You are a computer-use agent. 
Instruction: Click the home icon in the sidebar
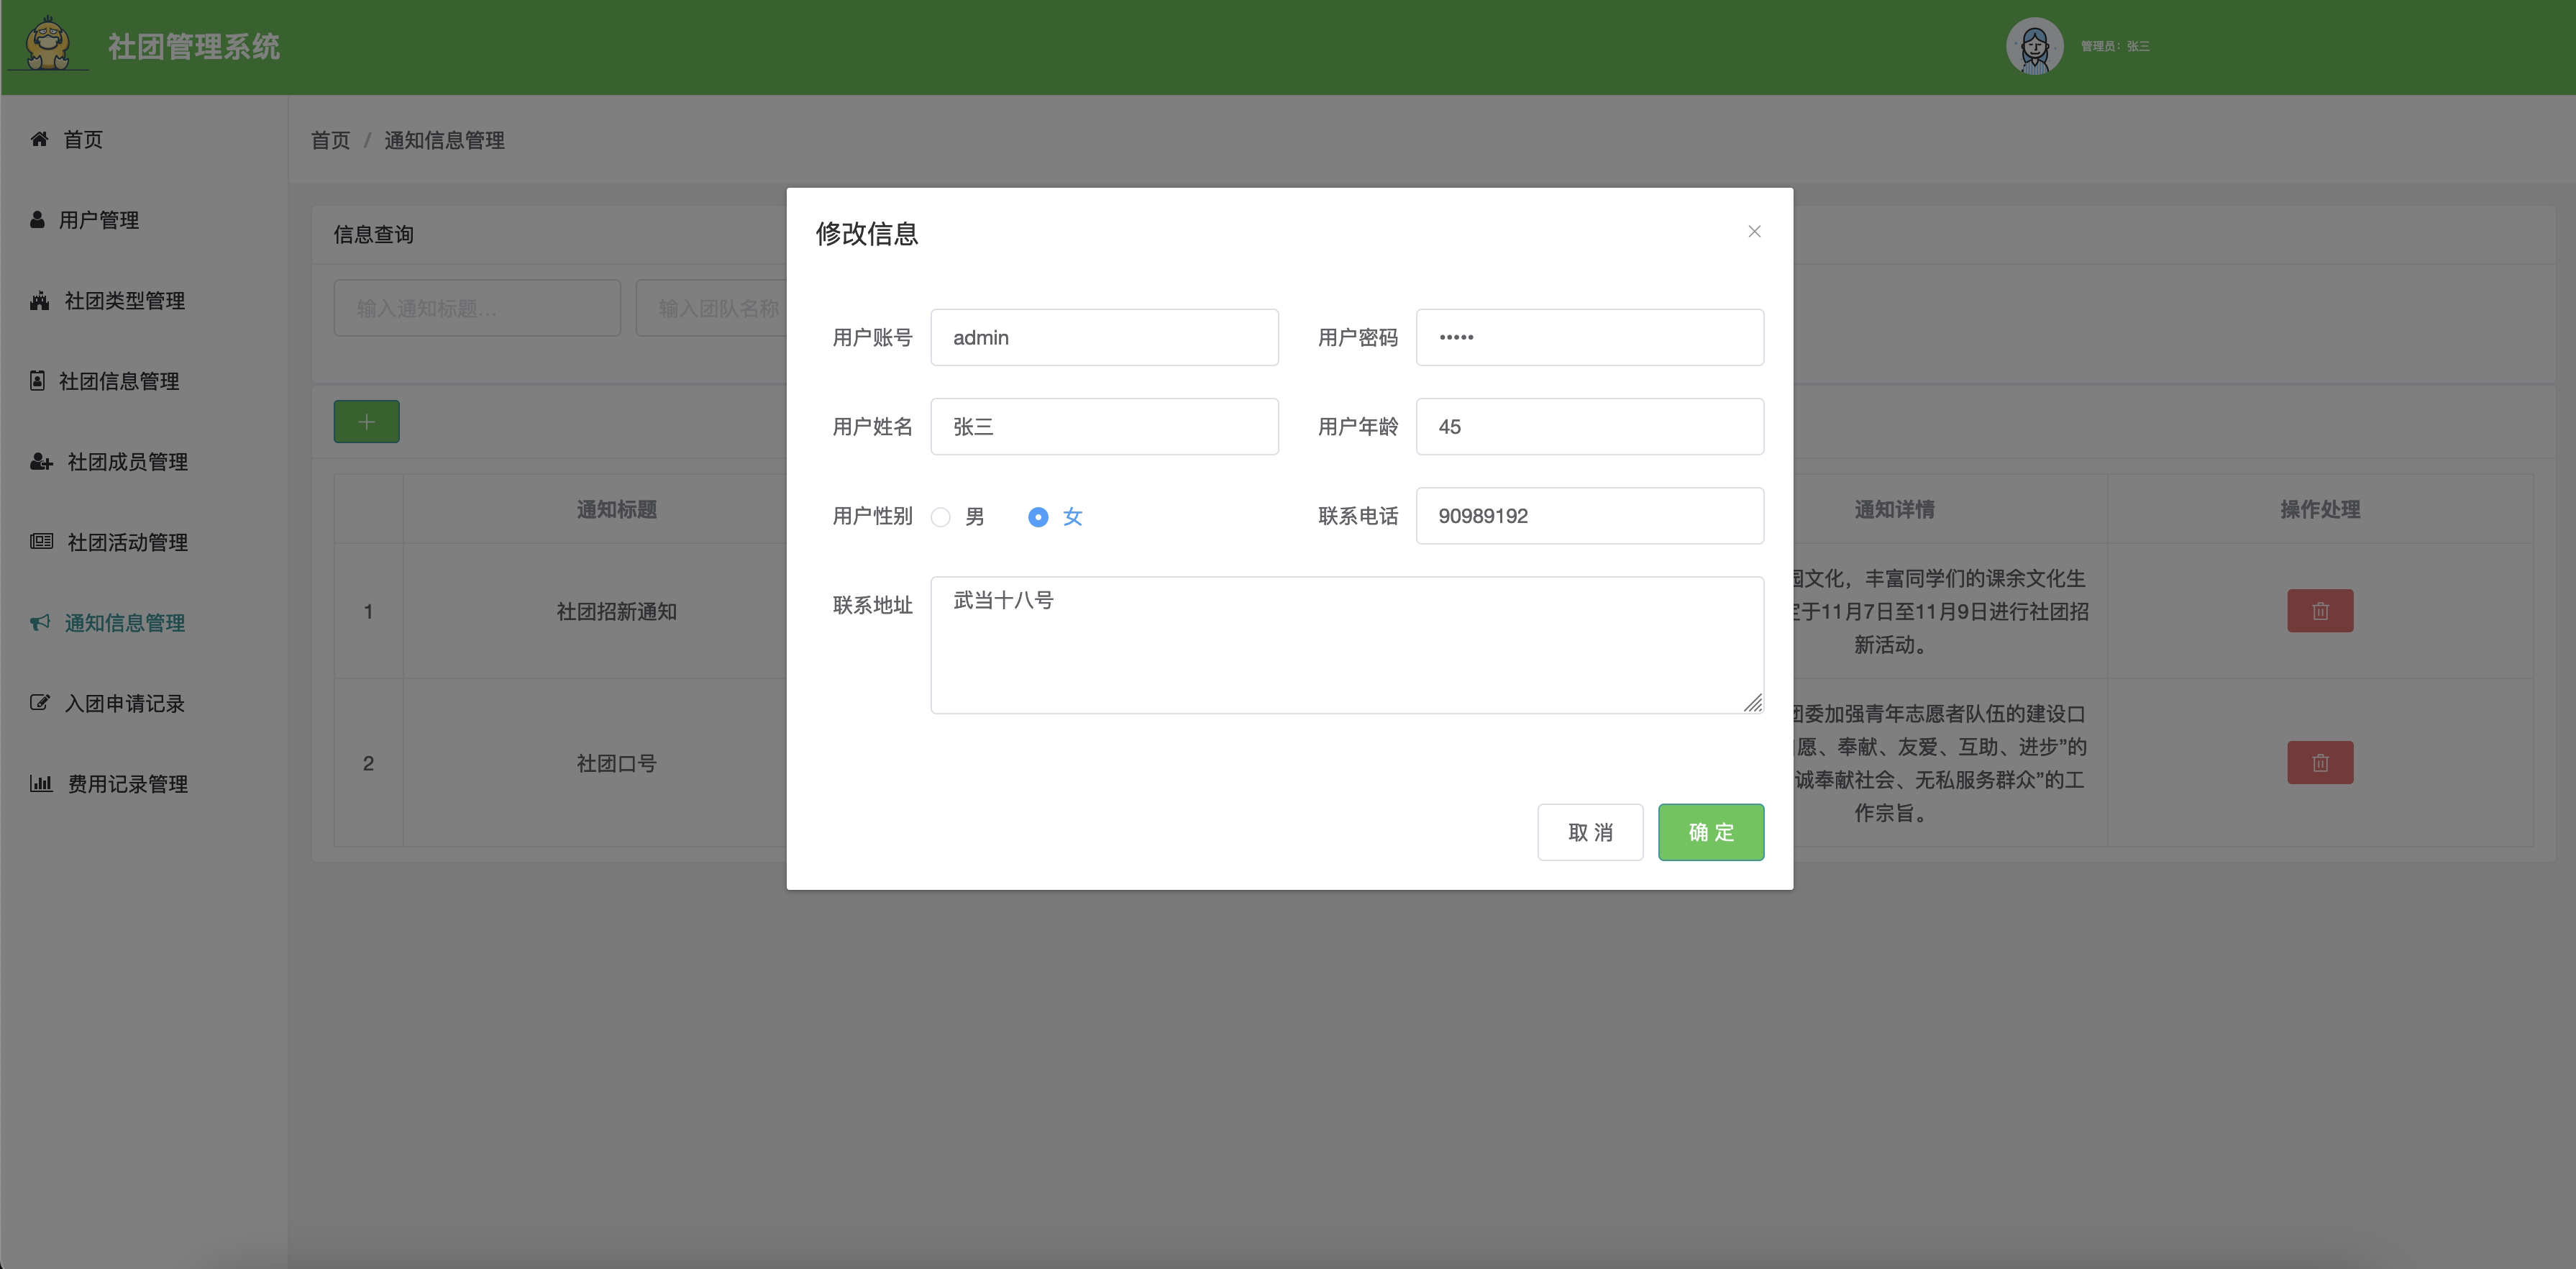pos(39,139)
